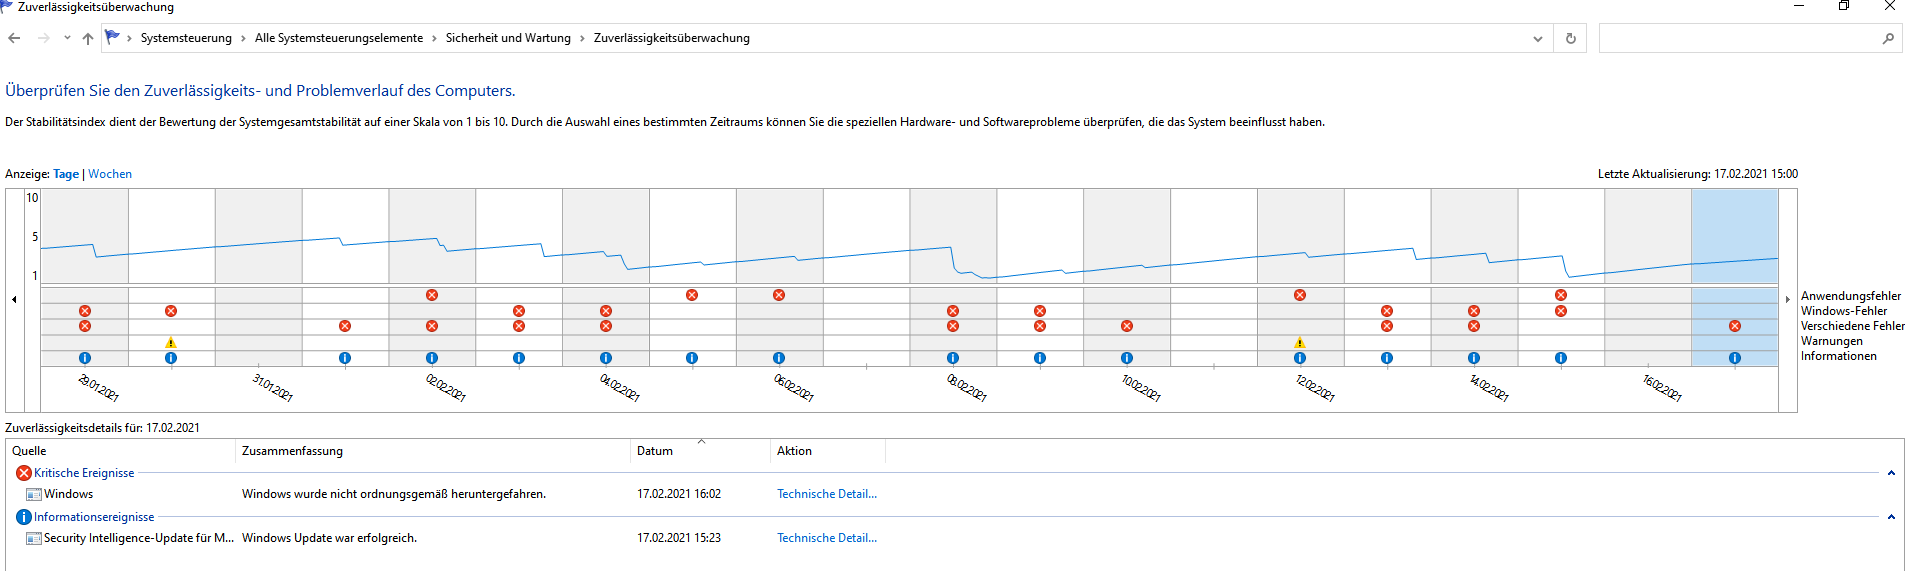Image resolution: width=1914 pixels, height=571 pixels.
Task: Click the '17.02.2021 15:23' date cell
Action: (x=679, y=538)
